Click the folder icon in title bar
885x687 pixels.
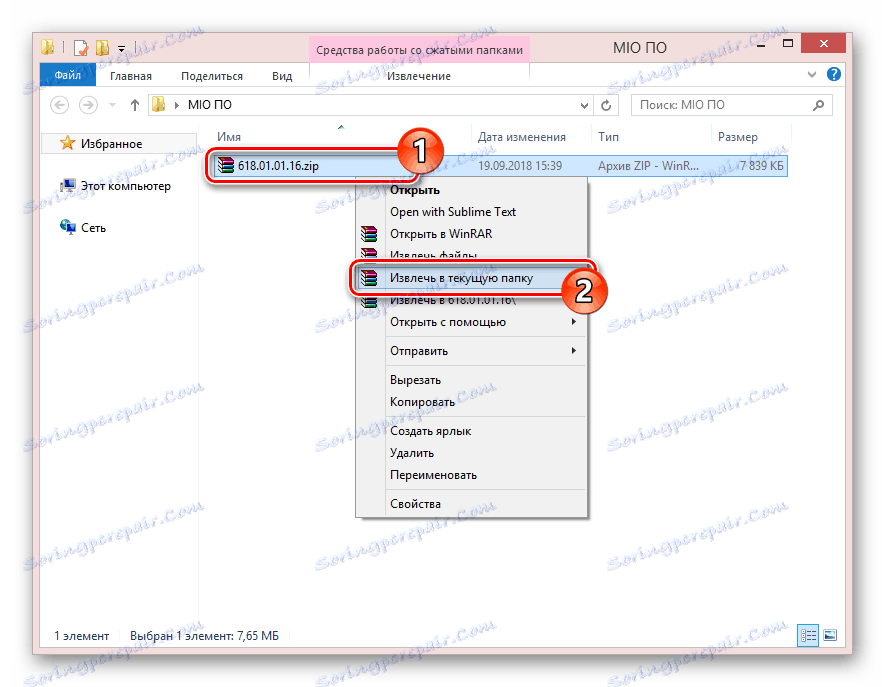(x=48, y=47)
